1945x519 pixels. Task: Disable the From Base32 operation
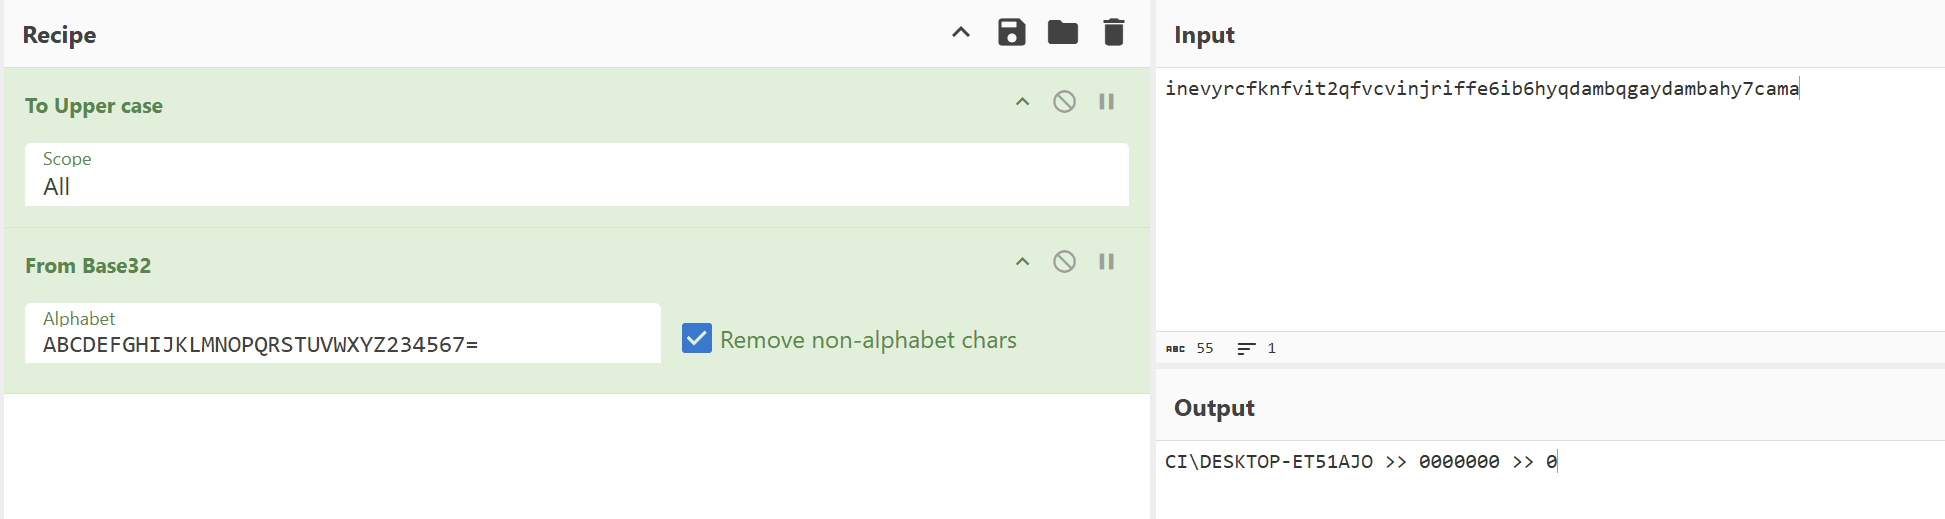[x=1064, y=262]
